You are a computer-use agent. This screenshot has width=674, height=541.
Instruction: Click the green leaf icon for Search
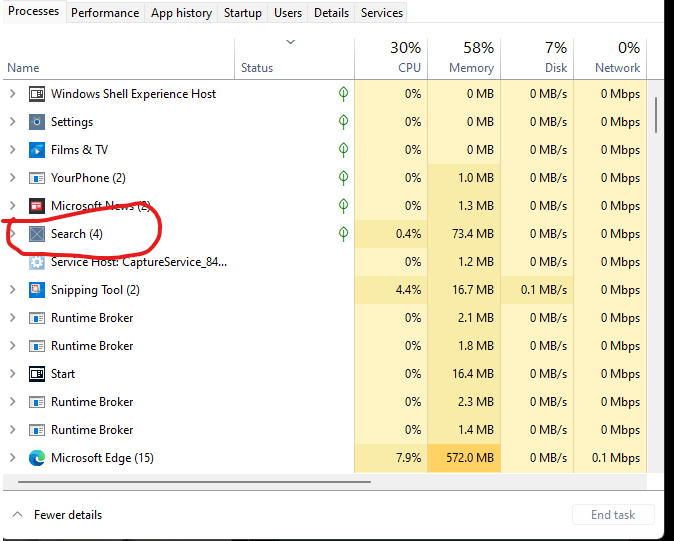click(343, 234)
